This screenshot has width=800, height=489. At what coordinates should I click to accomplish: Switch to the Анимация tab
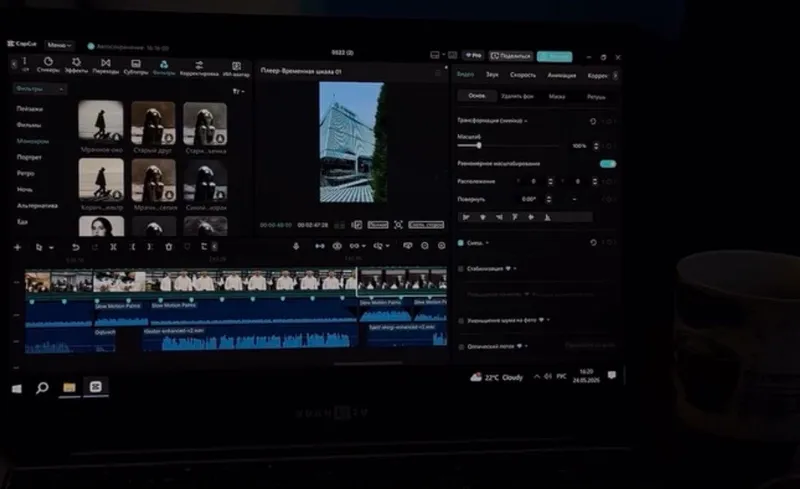click(562, 76)
